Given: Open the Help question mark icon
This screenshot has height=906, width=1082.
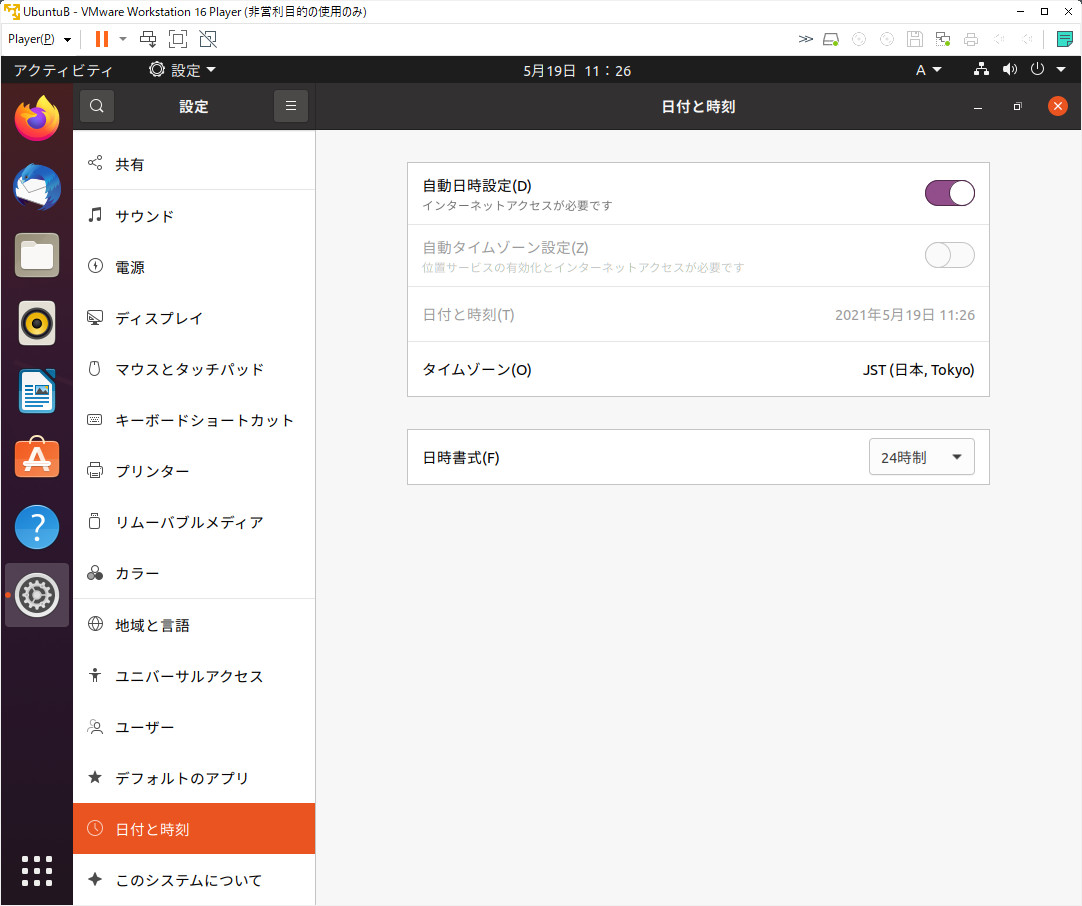Looking at the screenshot, I should (37, 527).
